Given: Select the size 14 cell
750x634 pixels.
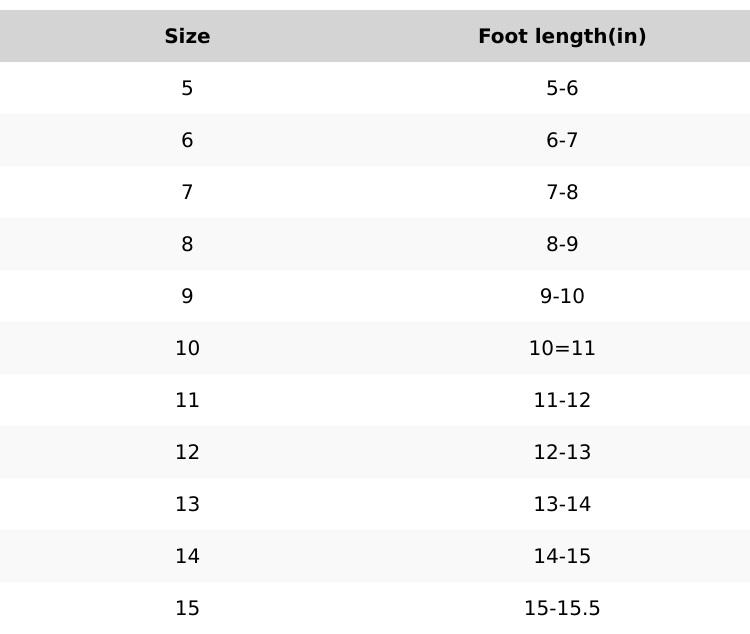Looking at the screenshot, I should click(187, 557).
